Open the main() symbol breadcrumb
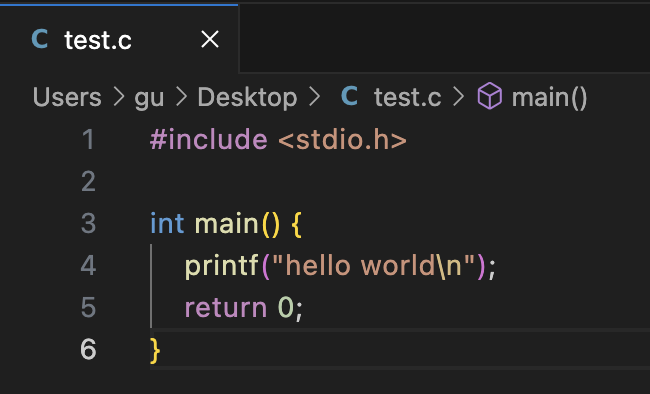The width and height of the screenshot is (650, 394). tap(549, 98)
